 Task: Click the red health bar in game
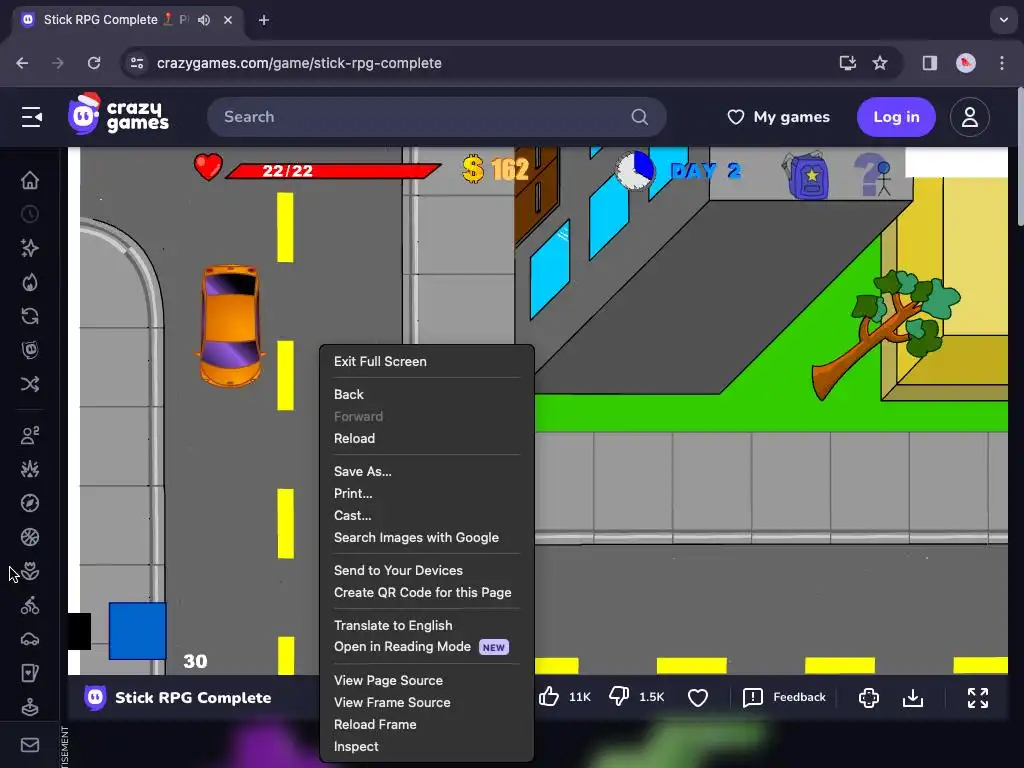point(333,171)
